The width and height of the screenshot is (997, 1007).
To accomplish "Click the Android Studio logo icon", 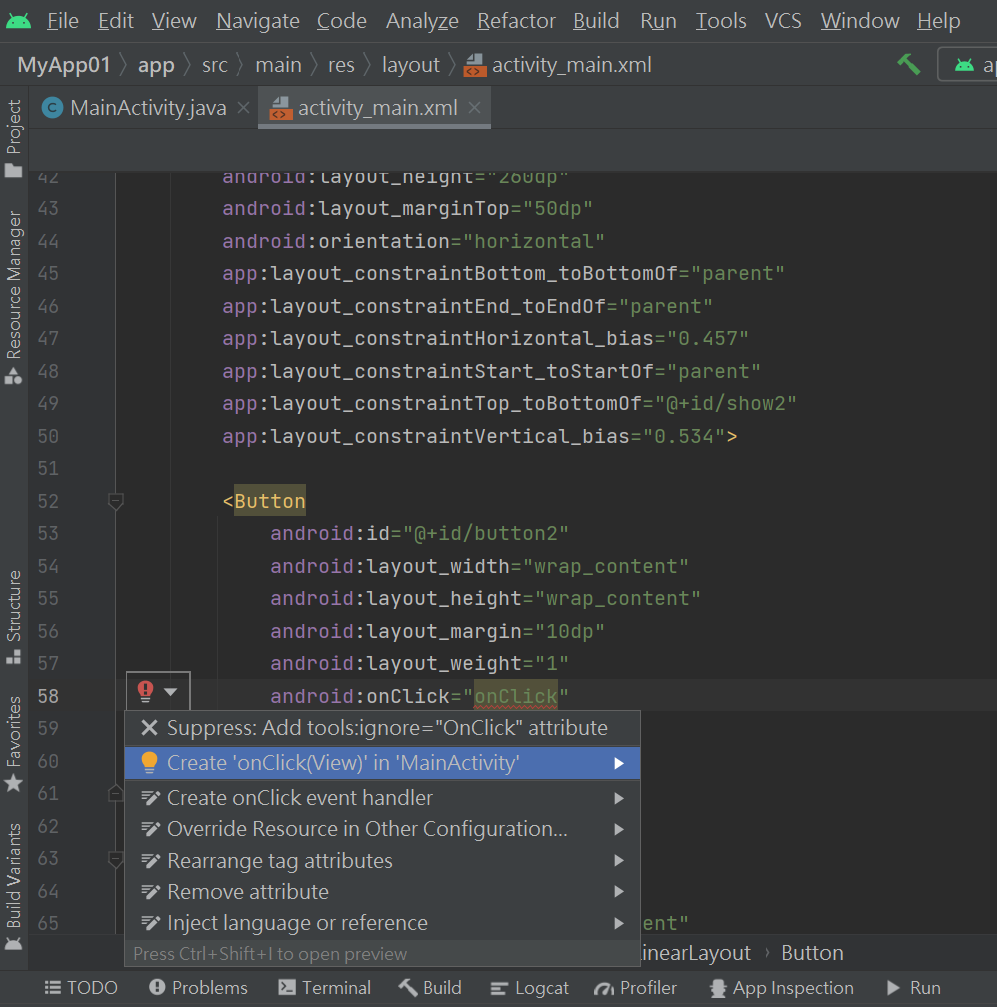I will [18, 21].
